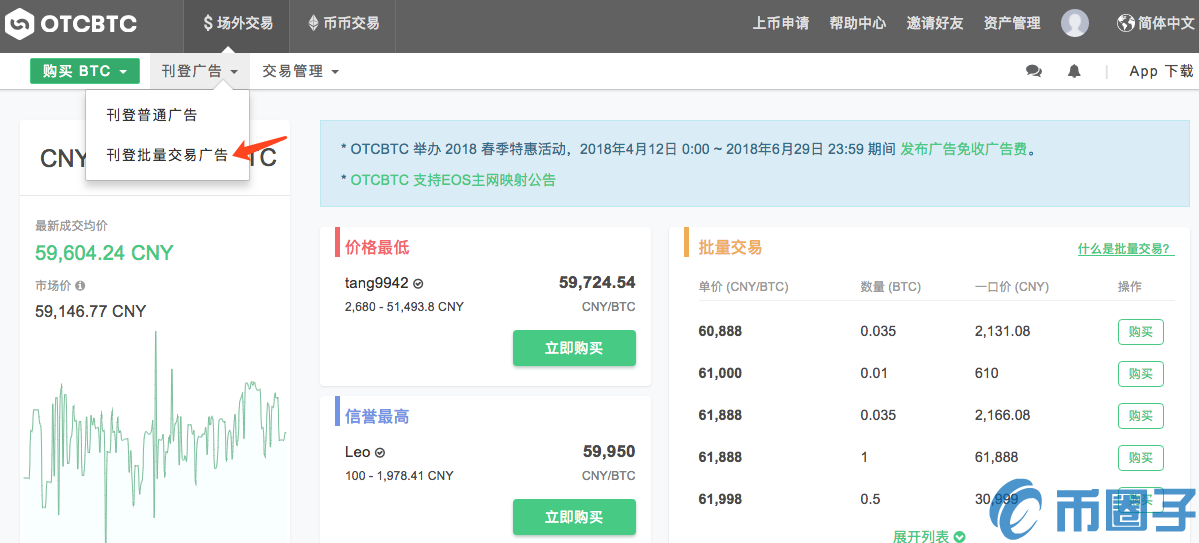This screenshot has width=1199, height=543.
Task: Select 刊登普通广告 menu entry
Action: tap(152, 115)
